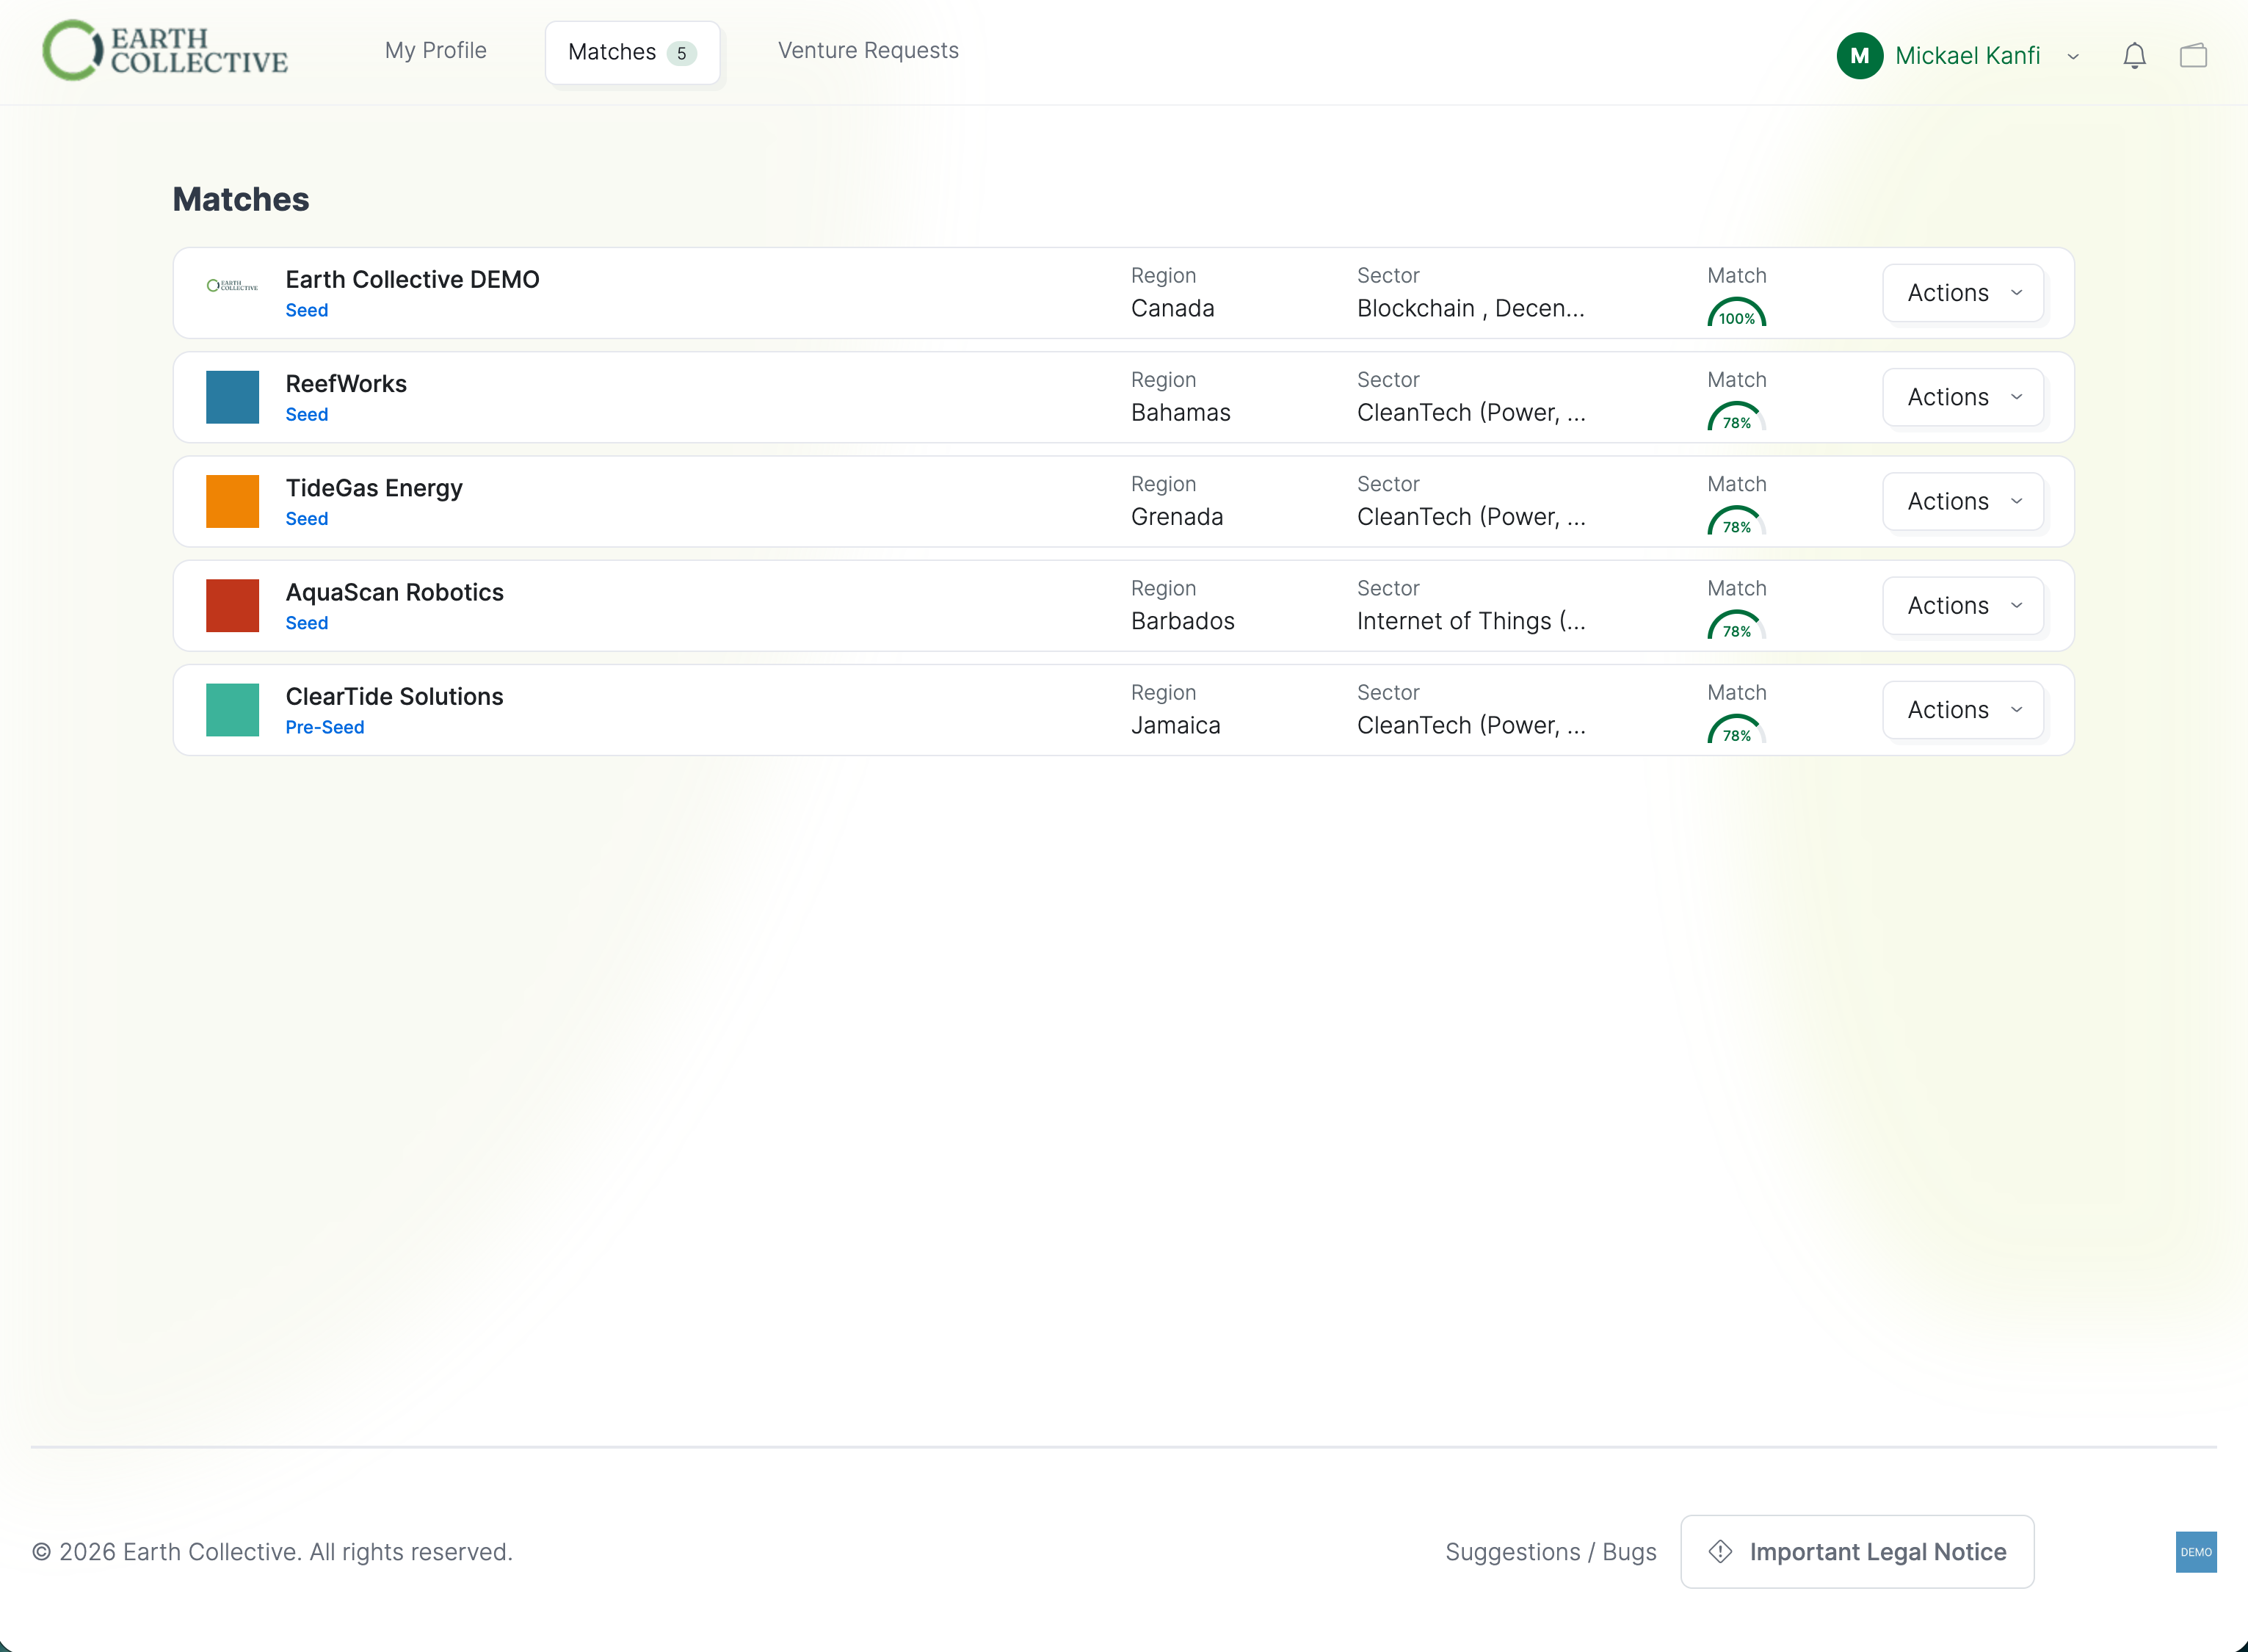
Task: Open the Earth Collective DEMO venture name
Action: [x=412, y=279]
